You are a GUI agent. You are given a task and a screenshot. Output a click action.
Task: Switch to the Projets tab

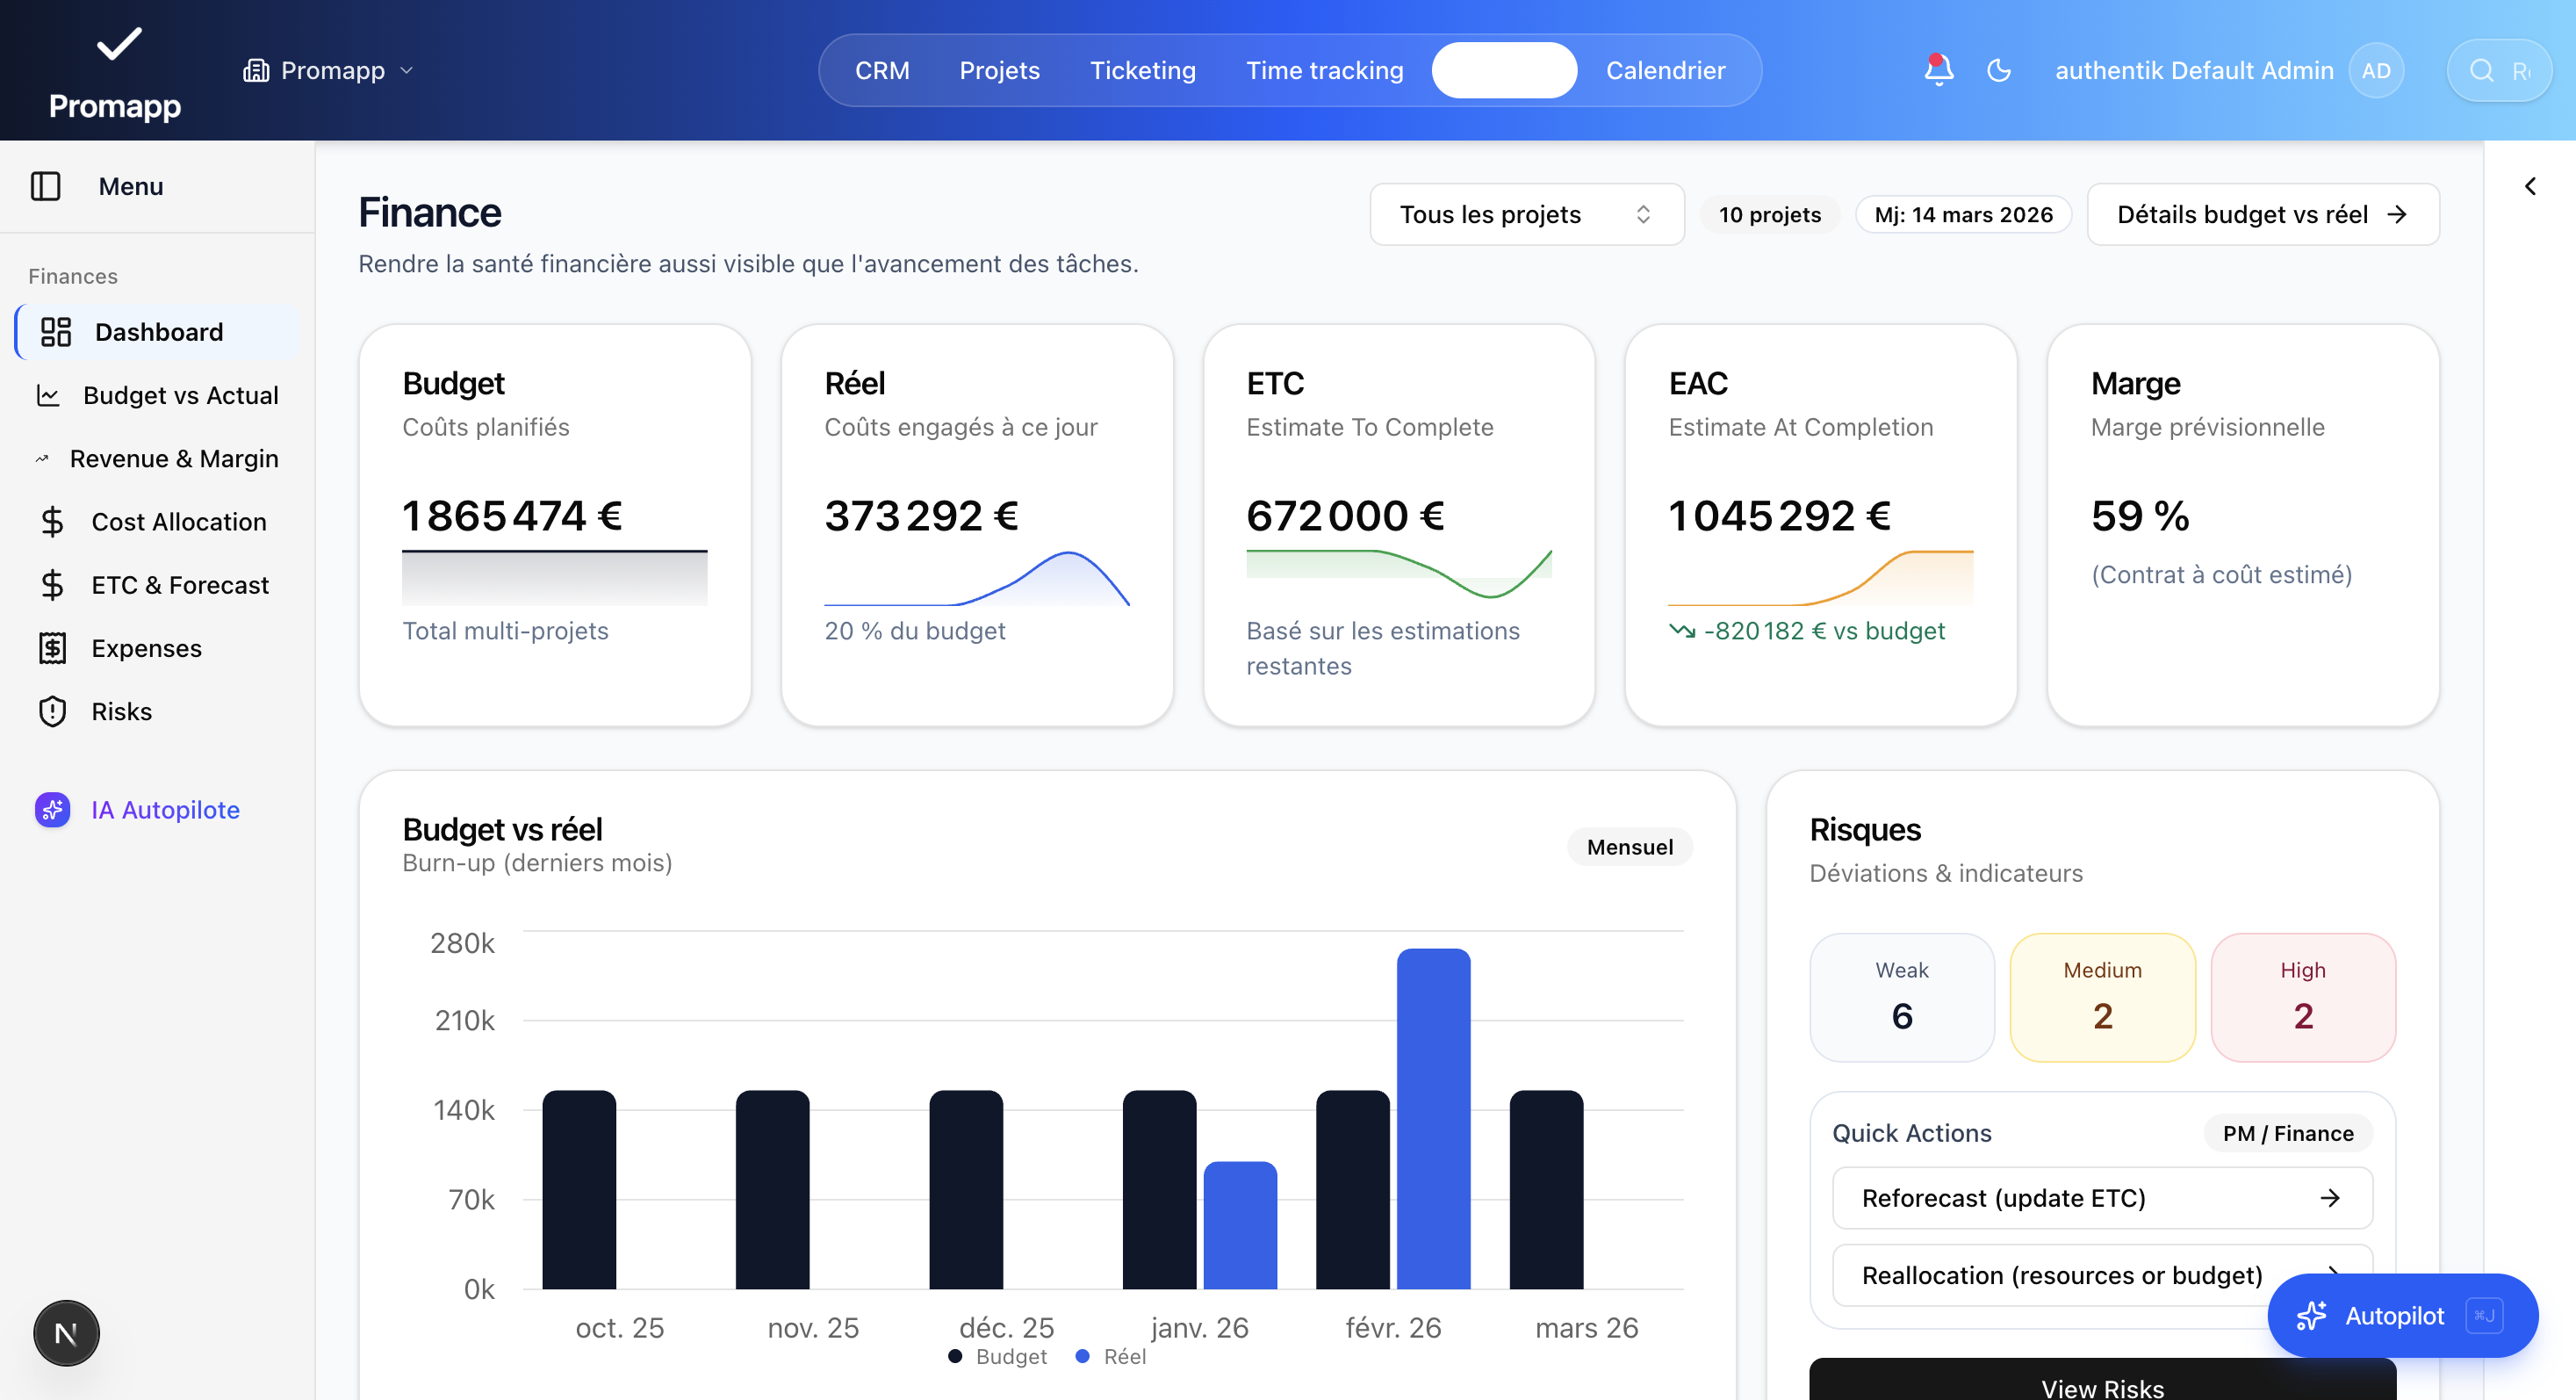(x=1000, y=70)
